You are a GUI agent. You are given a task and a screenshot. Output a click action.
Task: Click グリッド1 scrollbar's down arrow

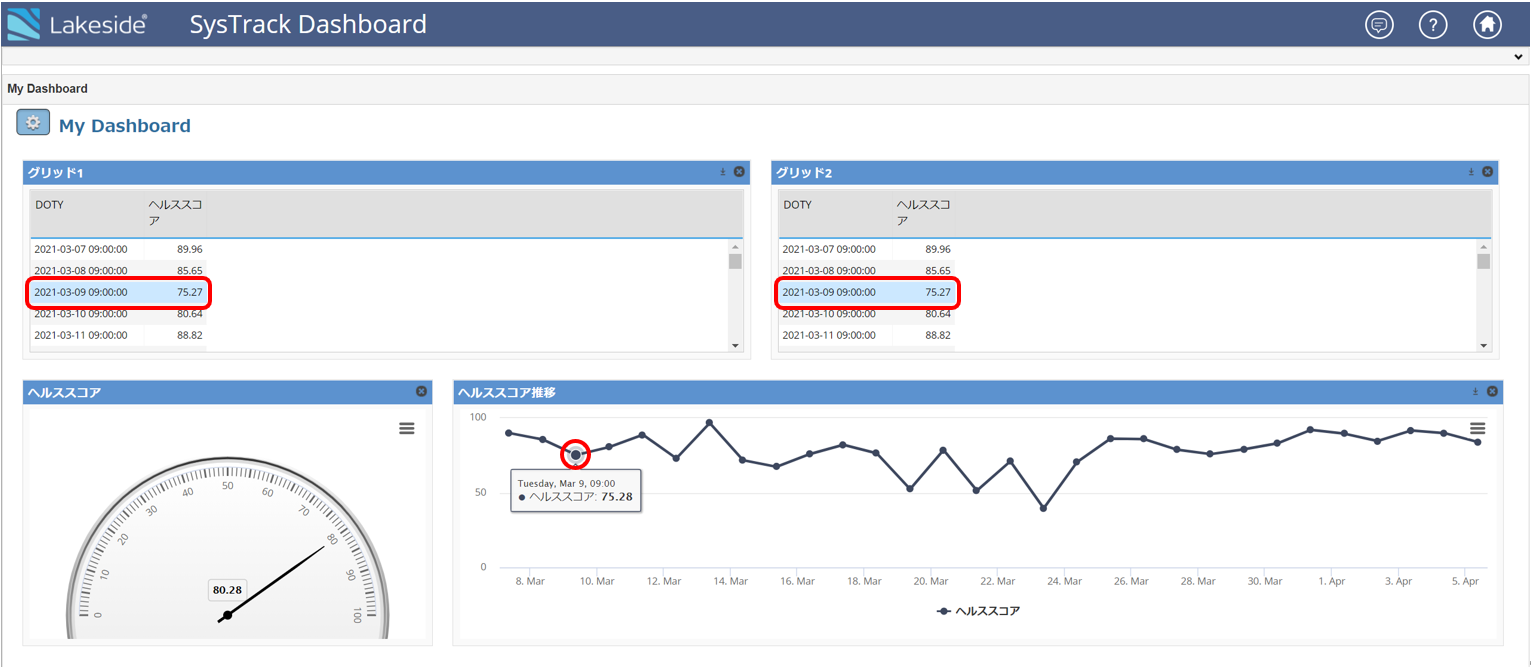737,344
